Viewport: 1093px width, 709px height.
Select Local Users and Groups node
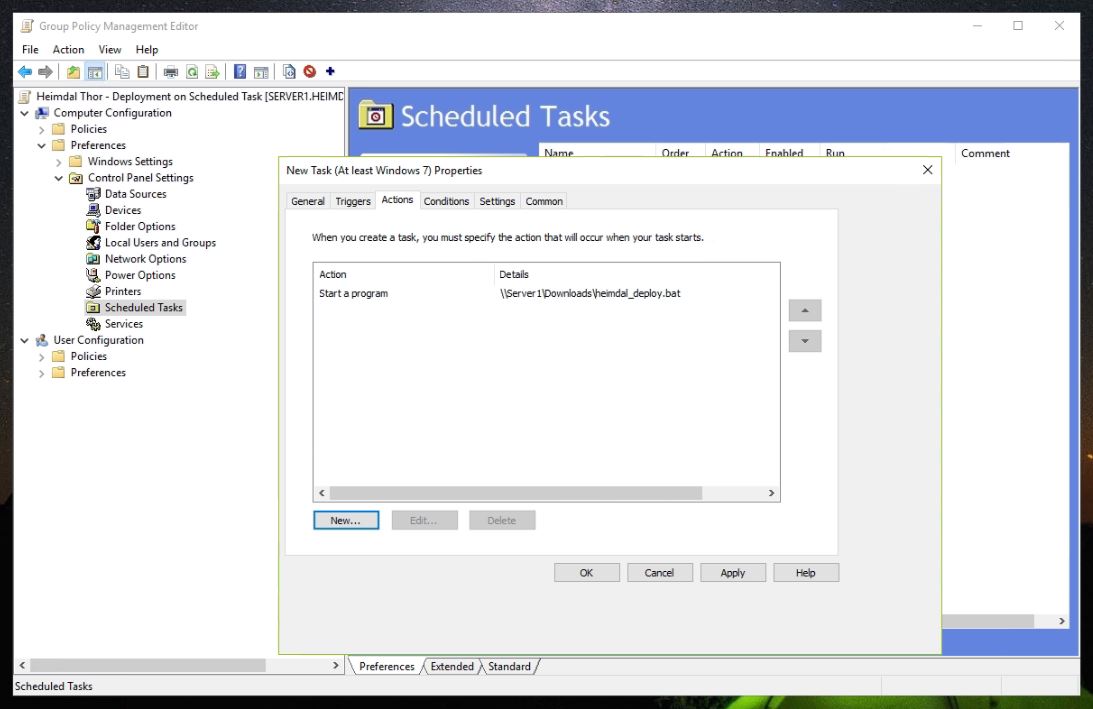point(160,243)
